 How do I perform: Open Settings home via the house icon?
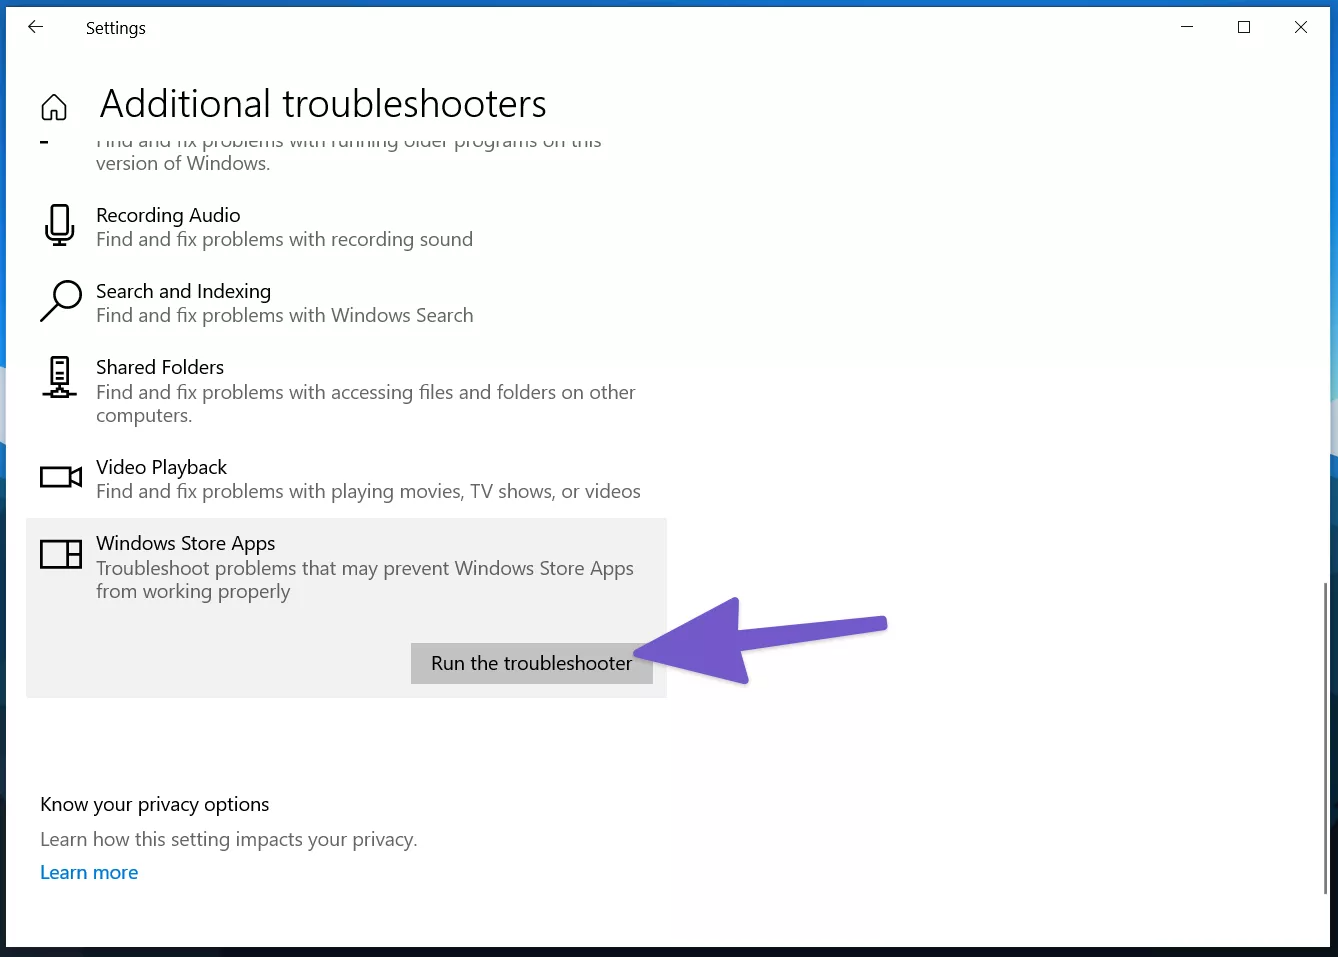(x=54, y=107)
